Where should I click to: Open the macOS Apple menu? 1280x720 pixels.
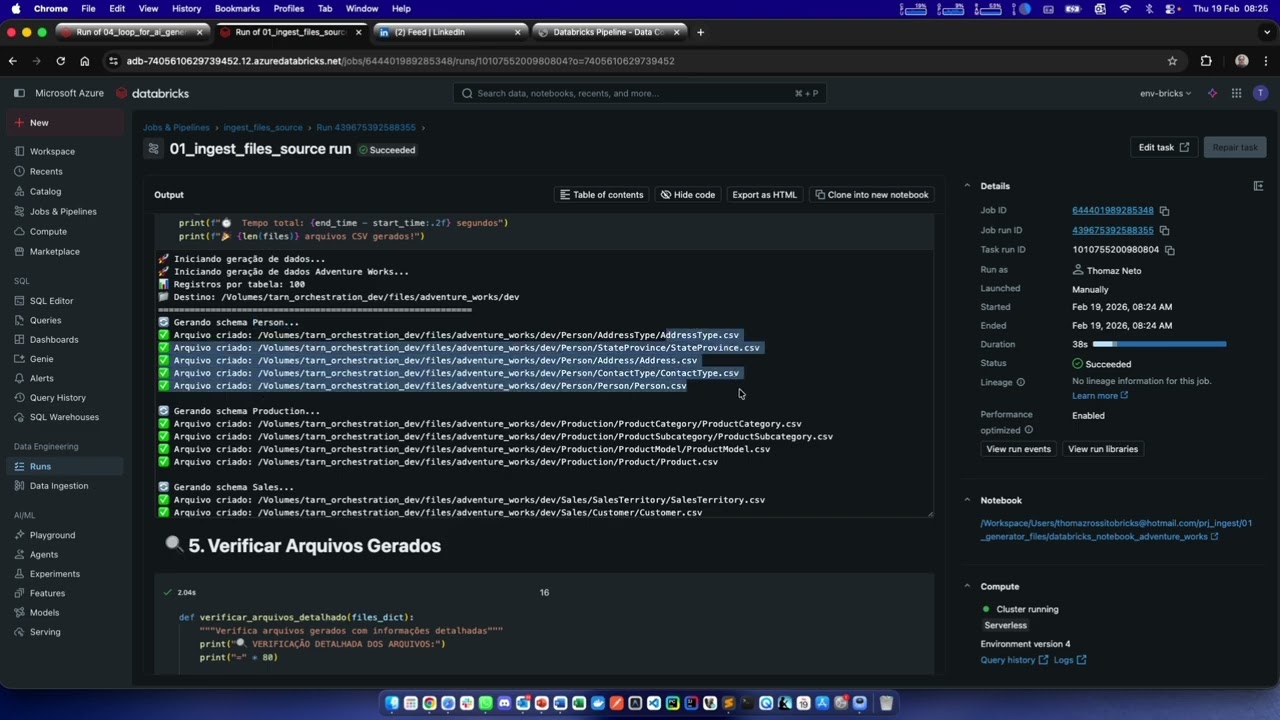(x=15, y=8)
